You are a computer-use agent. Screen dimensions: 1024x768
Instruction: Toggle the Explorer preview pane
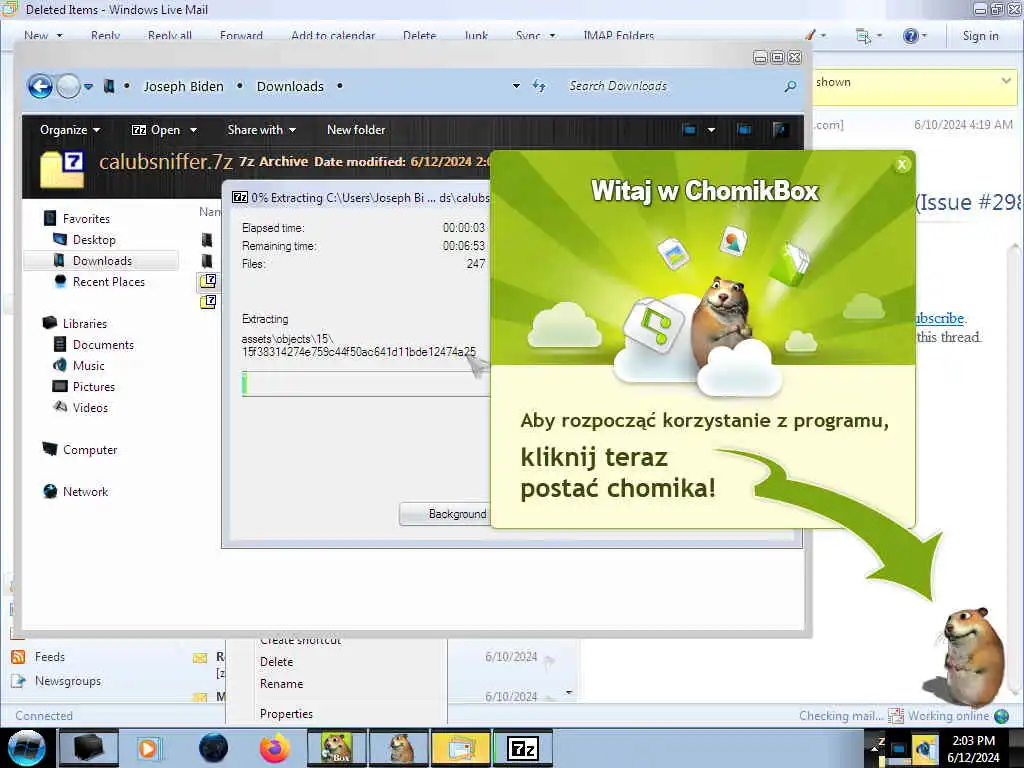coord(744,129)
